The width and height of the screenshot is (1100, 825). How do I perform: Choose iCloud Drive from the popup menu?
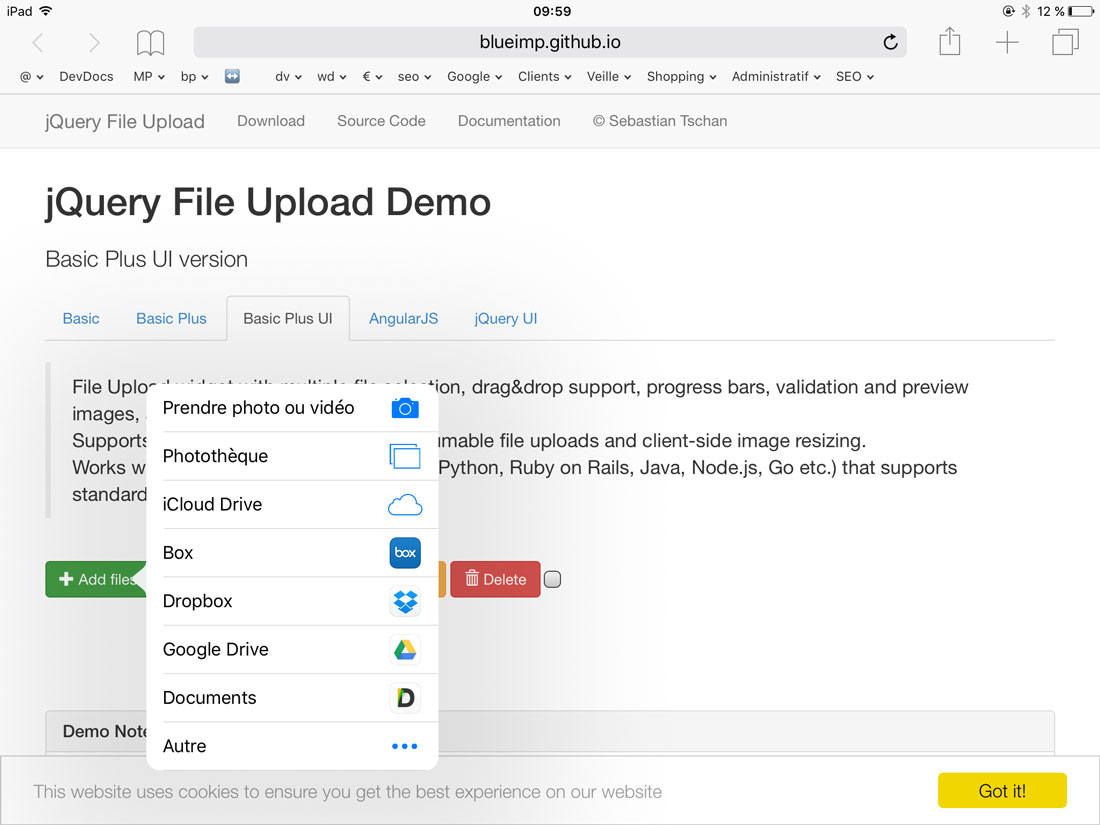[x=293, y=504]
